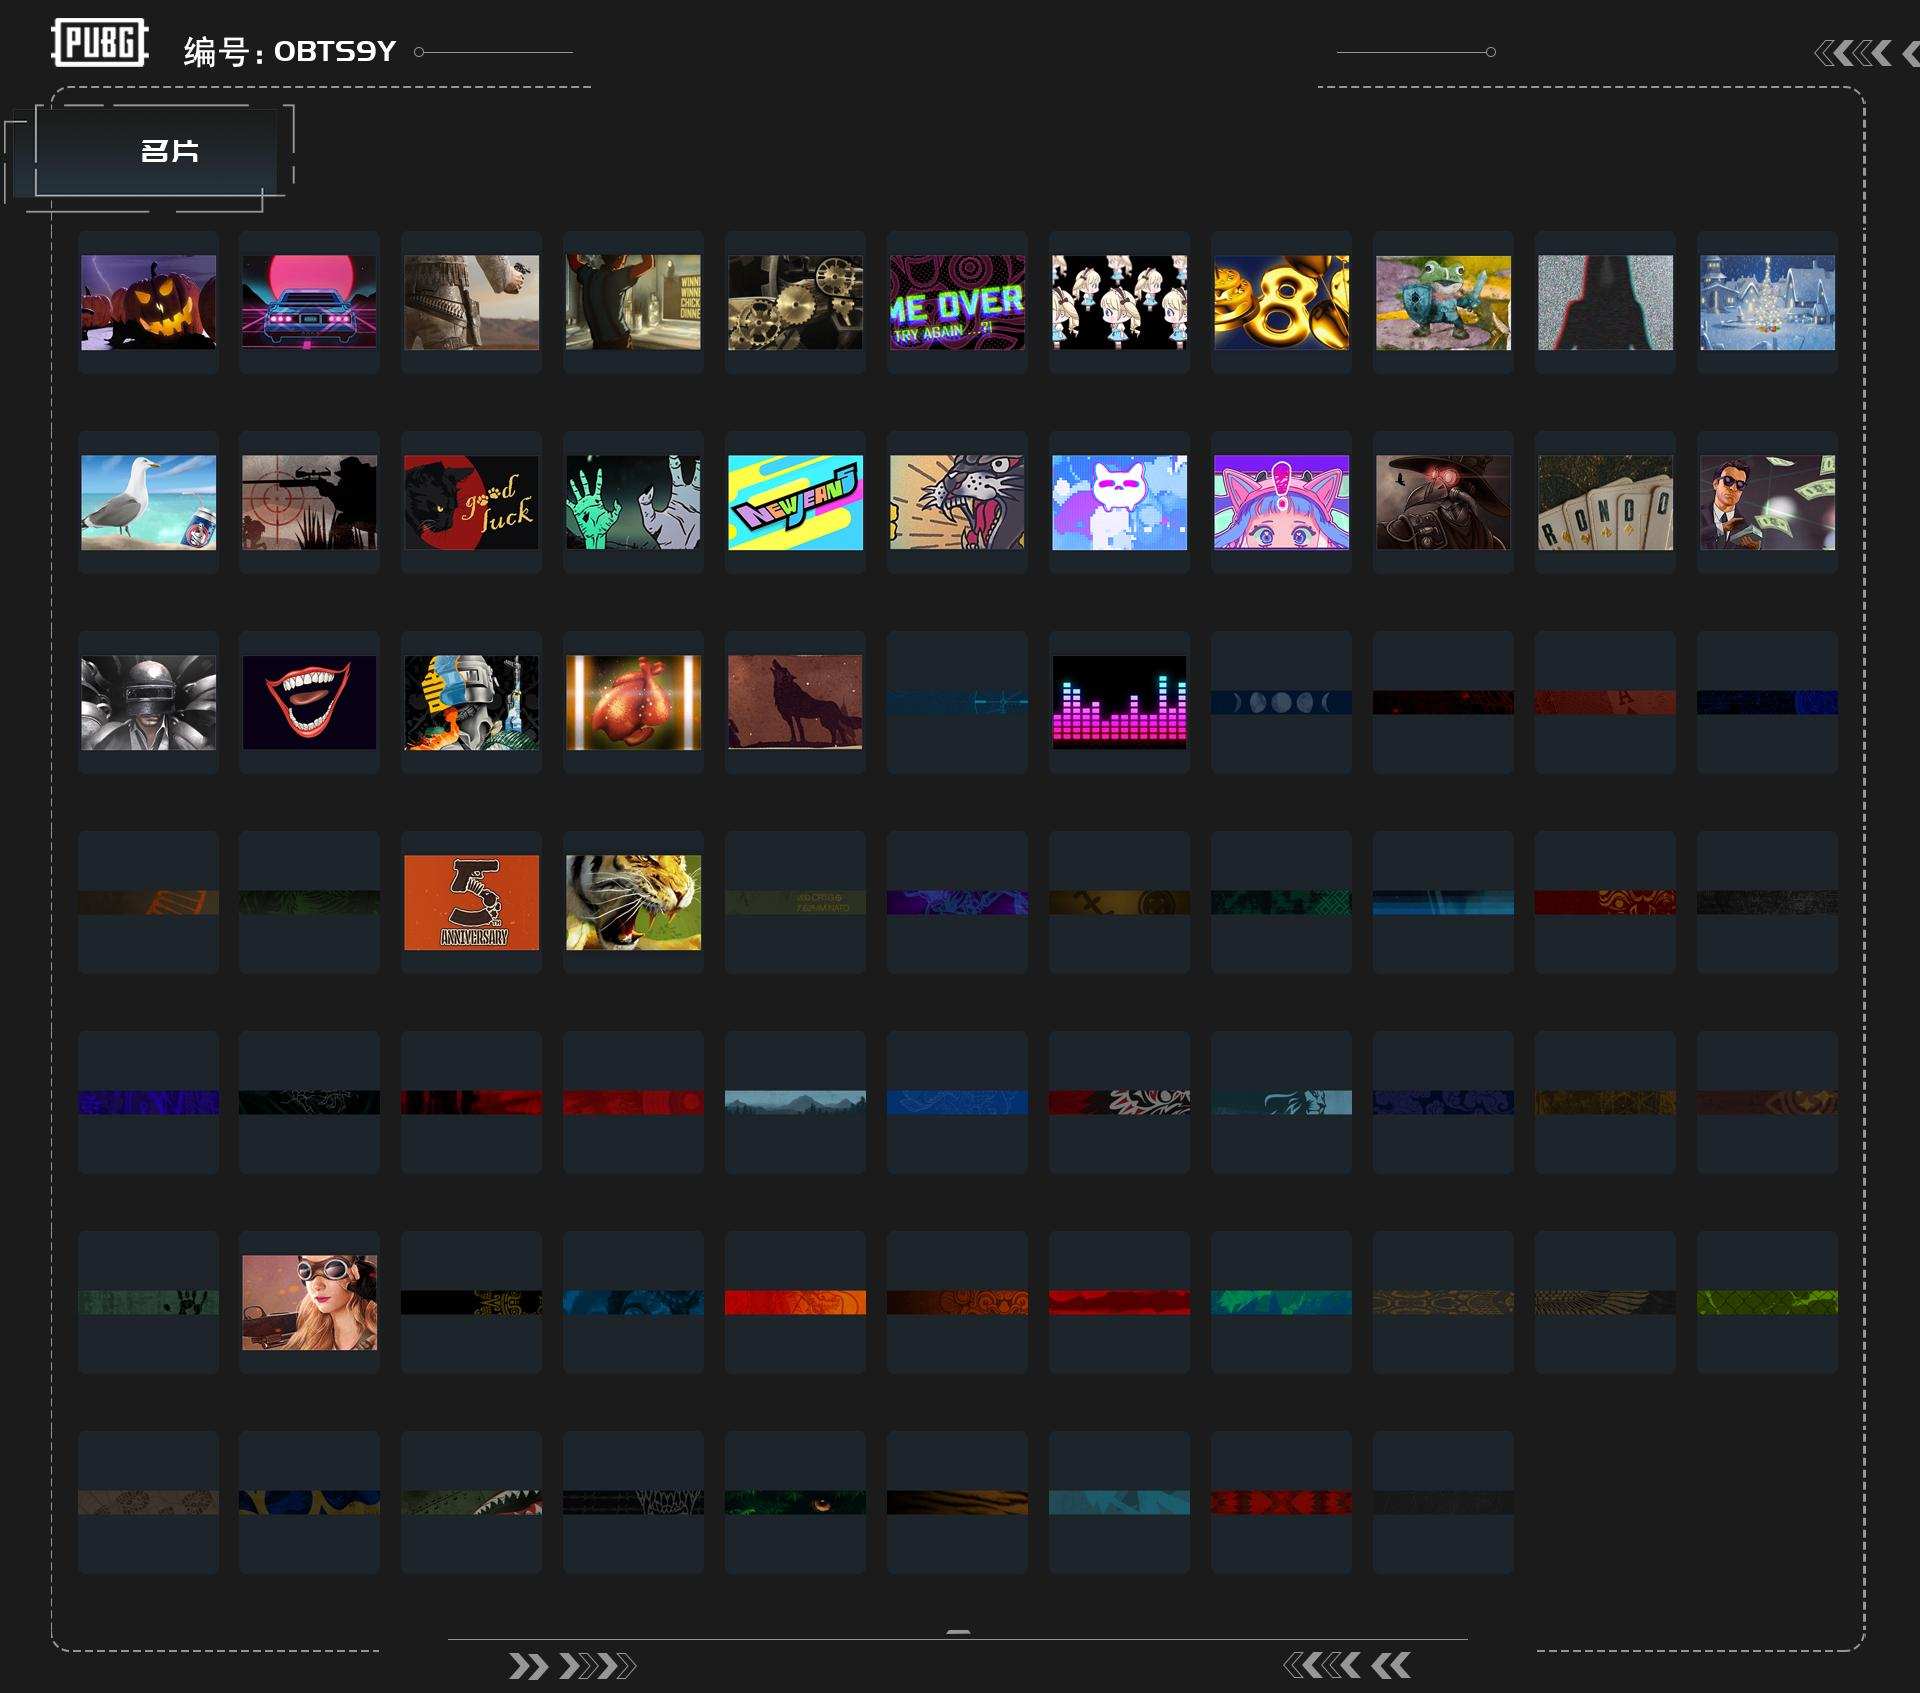Select the green handprint strip nameplate
This screenshot has height=1693, width=1920.
(x=148, y=1302)
